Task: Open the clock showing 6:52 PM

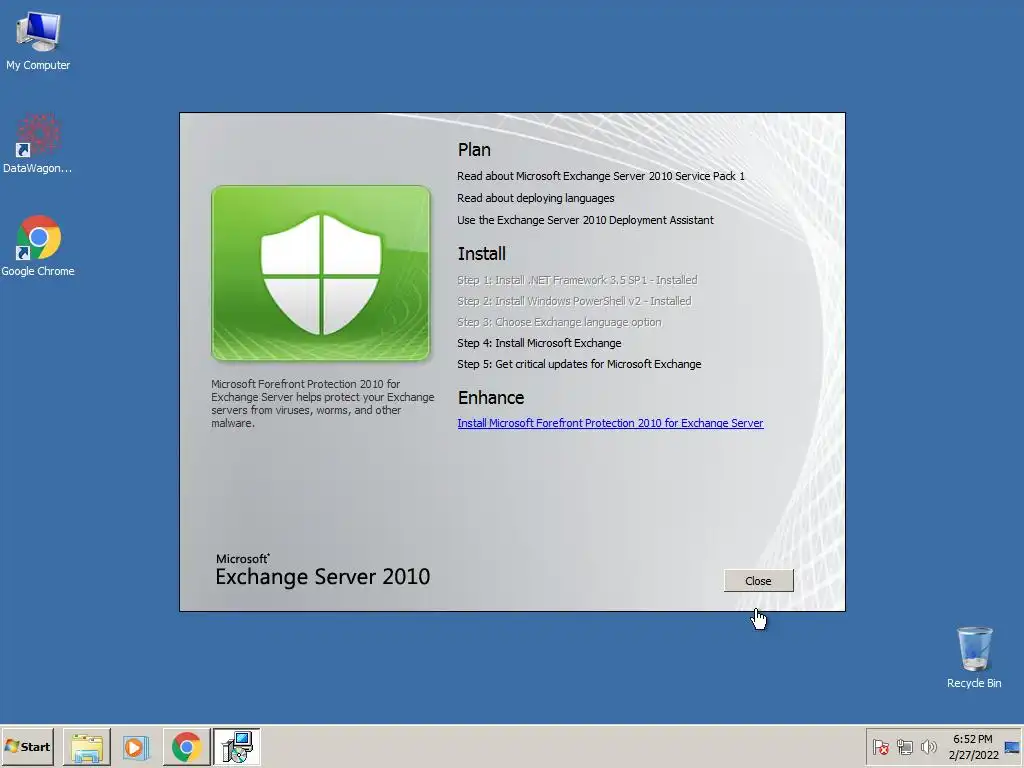Action: 973,746
